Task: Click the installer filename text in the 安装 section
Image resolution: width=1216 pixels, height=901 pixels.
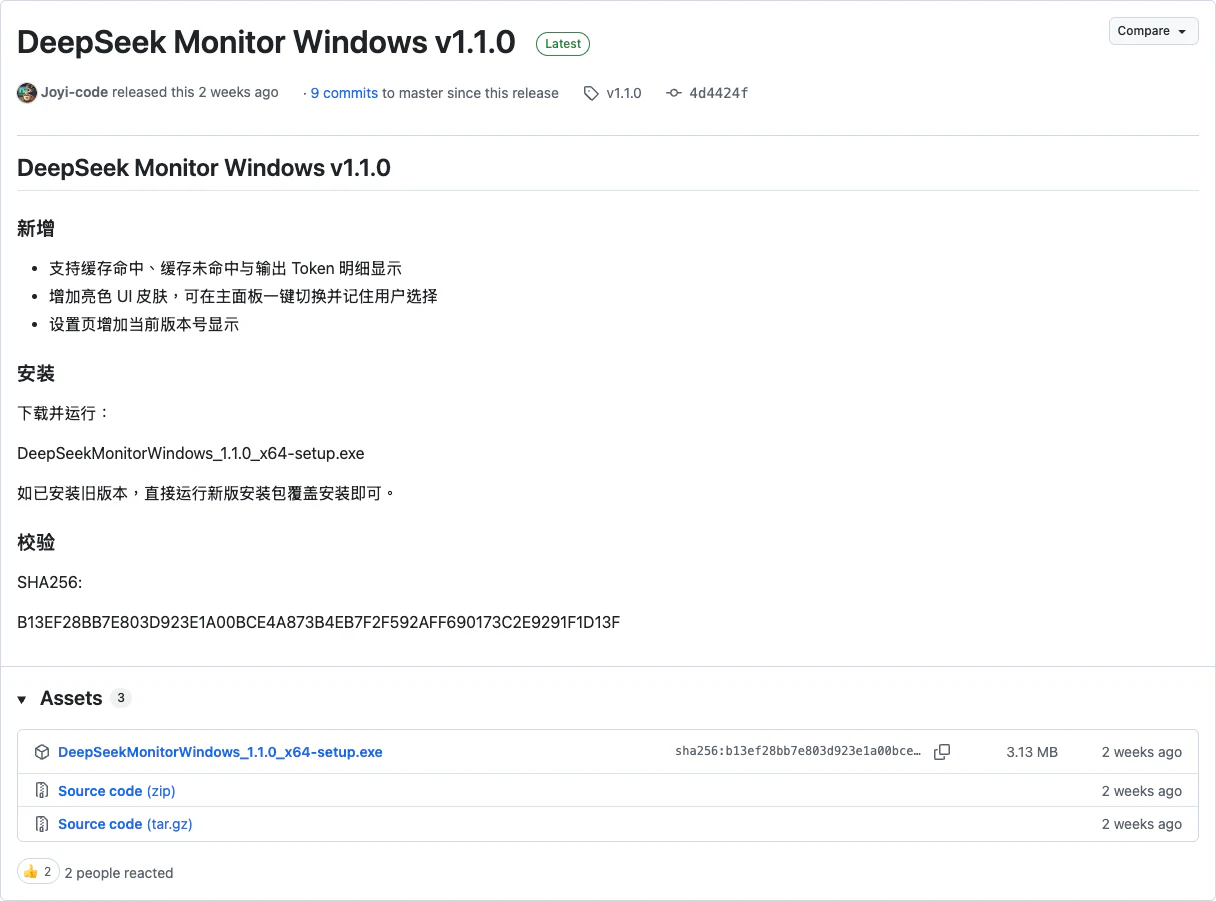Action: tap(191, 453)
